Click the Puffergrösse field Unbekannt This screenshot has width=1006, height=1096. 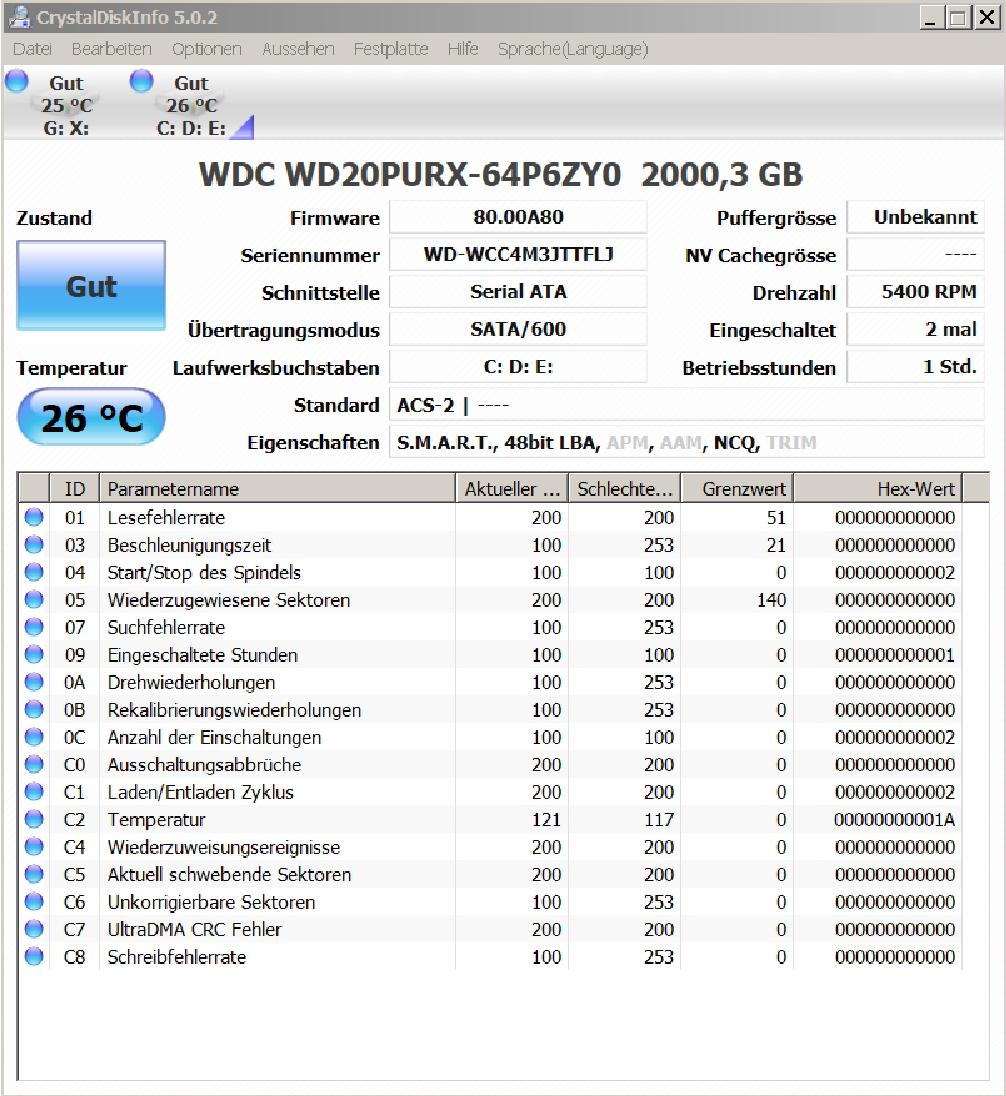coord(916,217)
